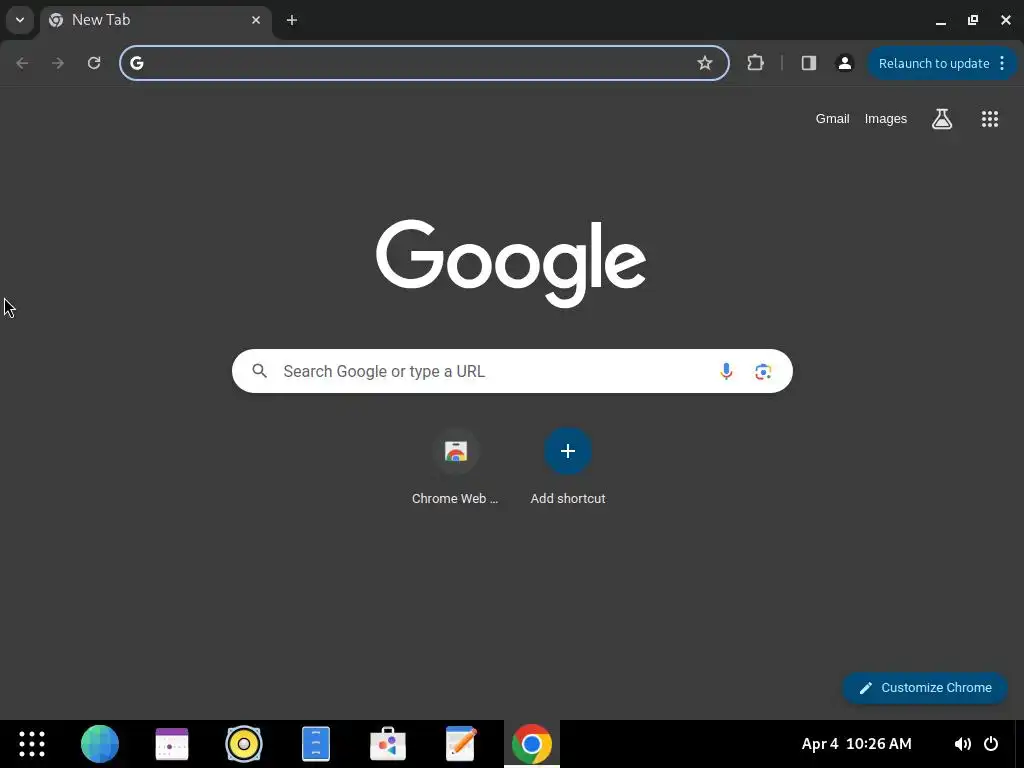The image size is (1024, 768).
Task: Open Chrome Web Store shortcut
Action: pyautogui.click(x=455, y=466)
